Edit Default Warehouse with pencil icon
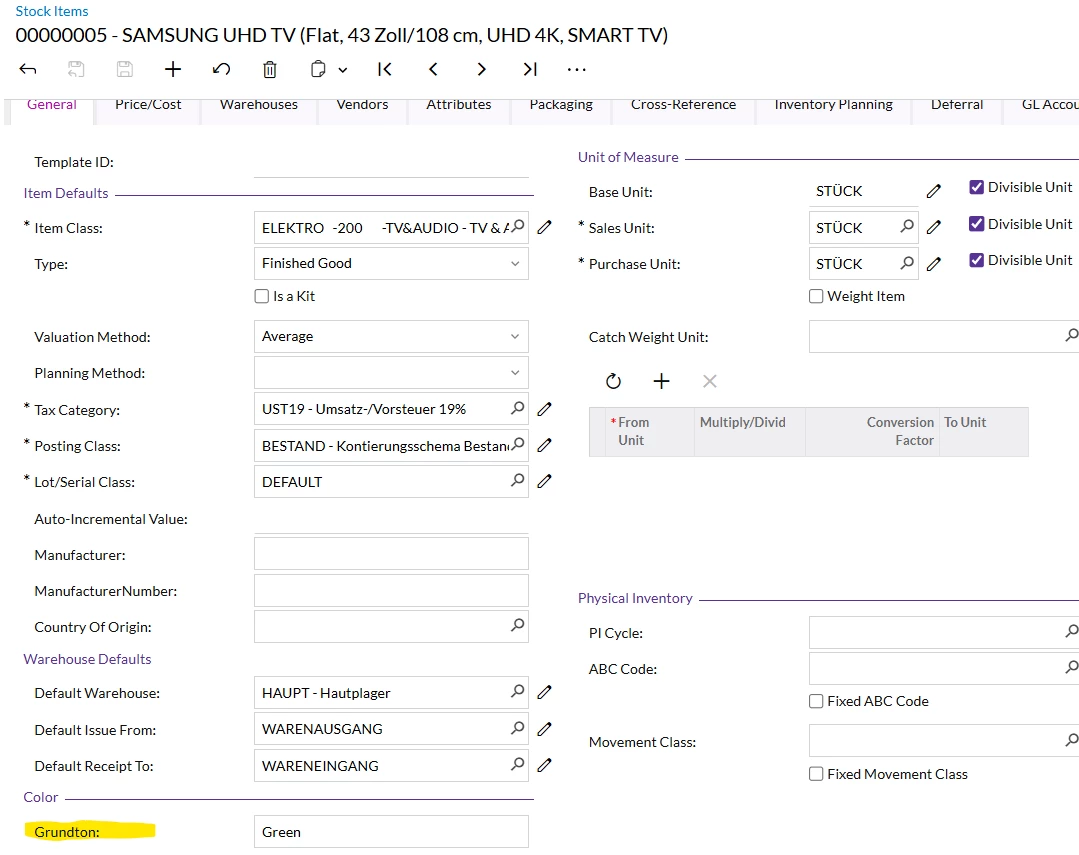The width and height of the screenshot is (1079, 855). click(x=544, y=692)
